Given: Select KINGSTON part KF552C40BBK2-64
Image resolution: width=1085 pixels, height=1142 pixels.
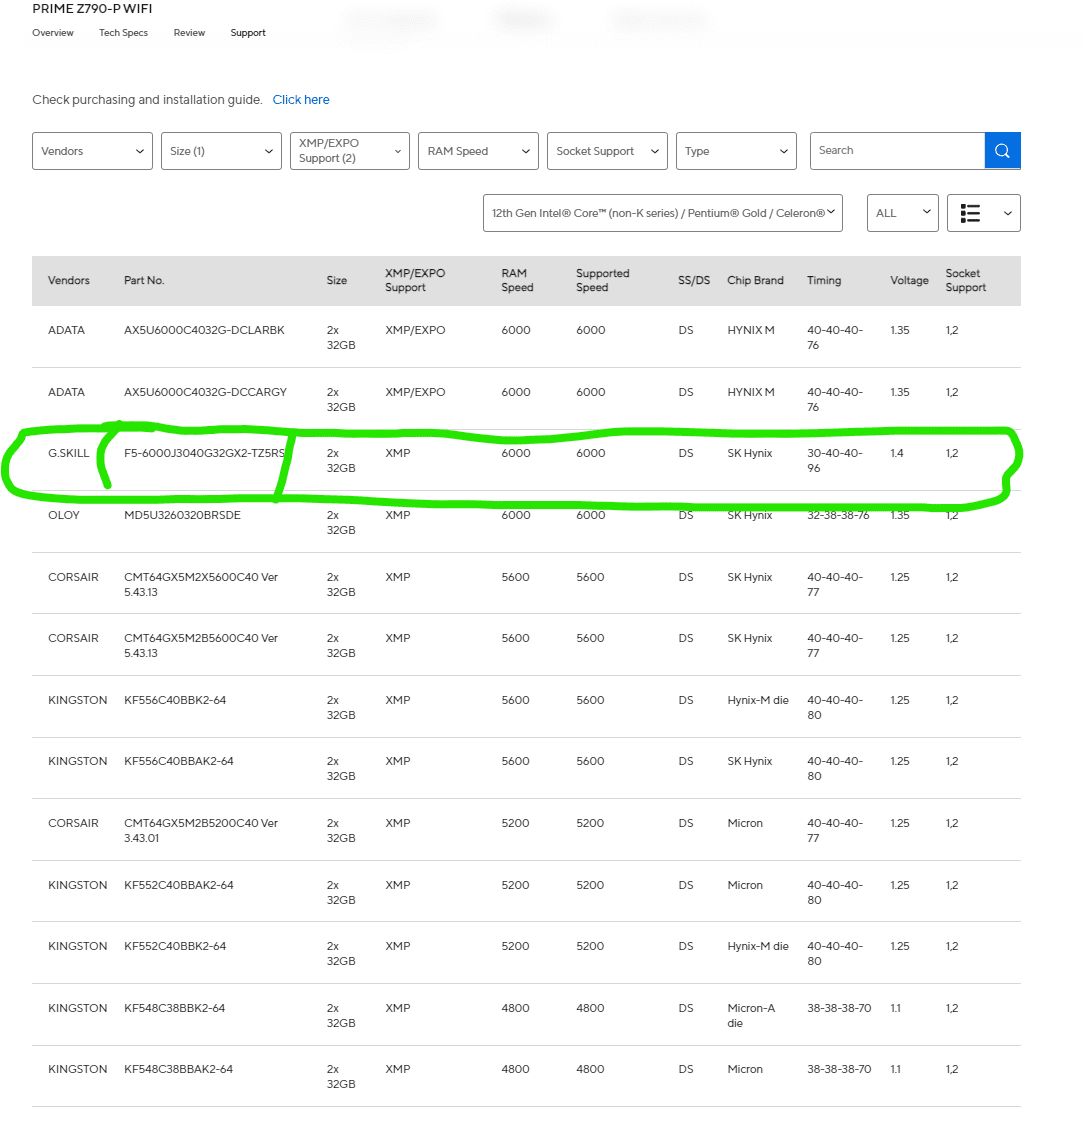Looking at the screenshot, I should (x=175, y=946).
